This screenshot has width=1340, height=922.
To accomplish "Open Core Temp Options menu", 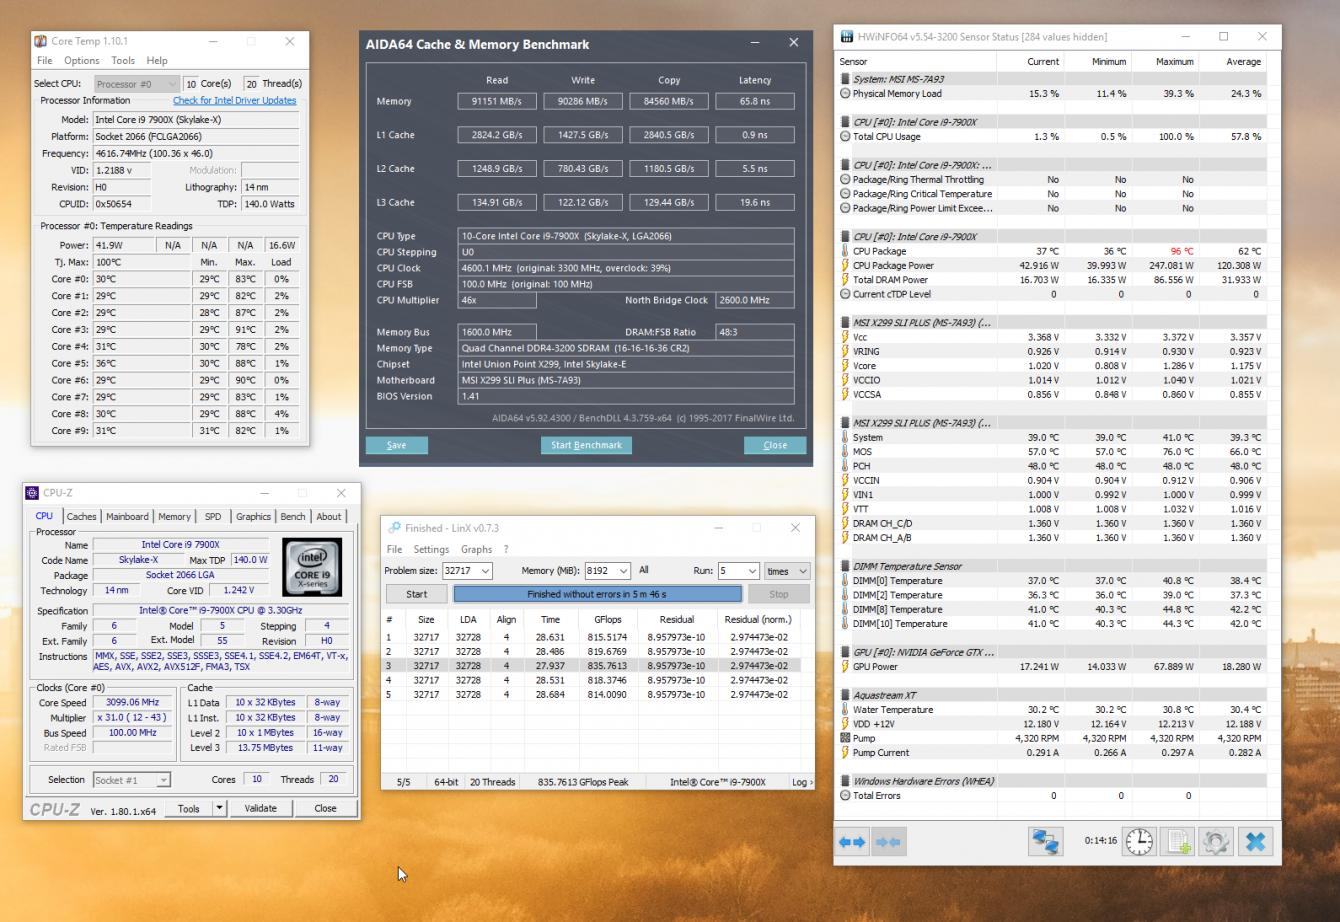I will [x=82, y=61].
